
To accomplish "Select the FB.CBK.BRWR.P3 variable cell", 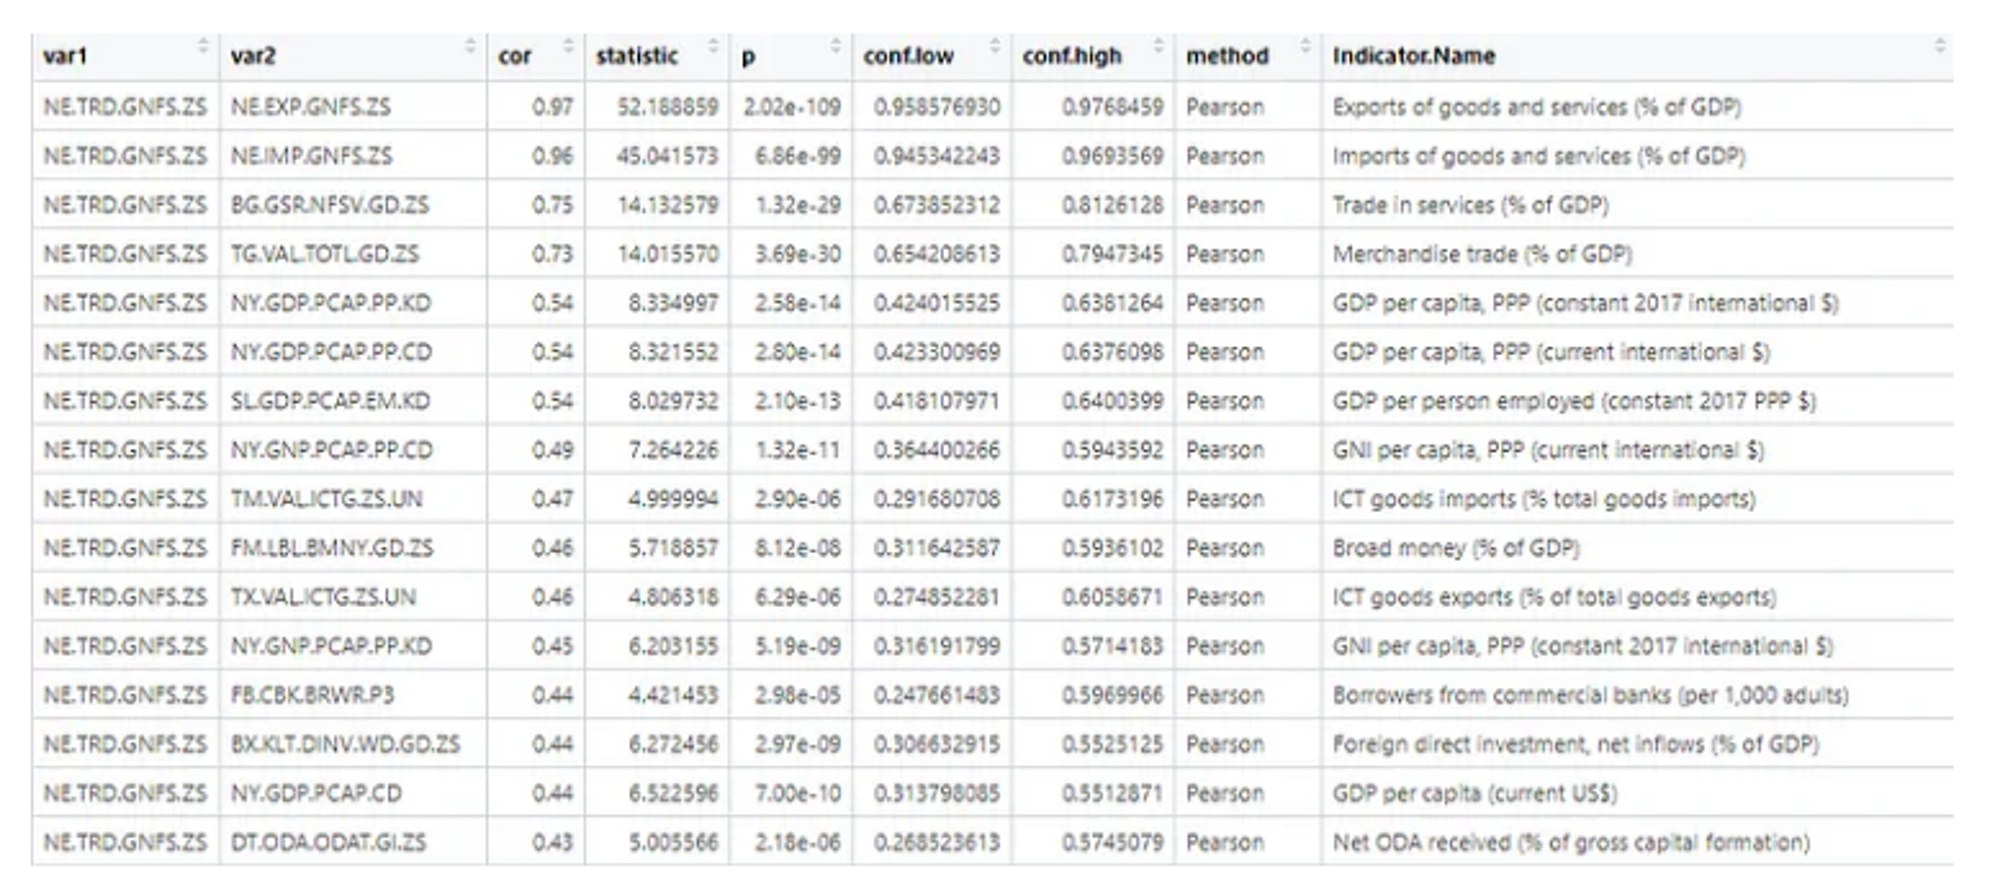I will coord(353,695).
